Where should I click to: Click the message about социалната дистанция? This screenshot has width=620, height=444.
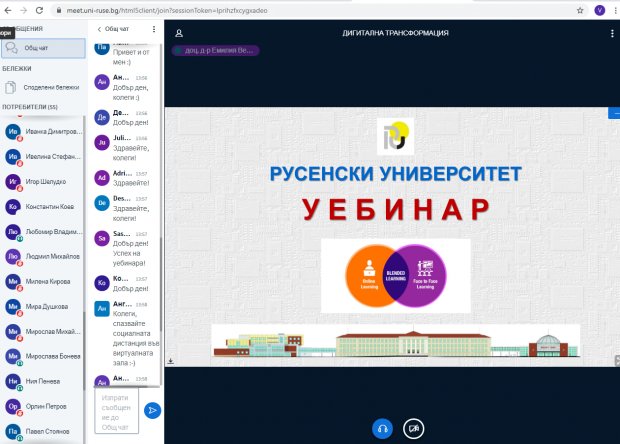tap(127, 333)
